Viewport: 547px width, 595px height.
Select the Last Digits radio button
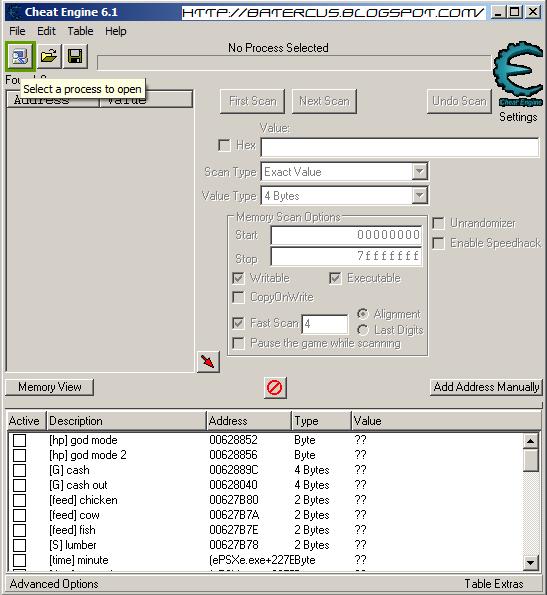(x=363, y=330)
